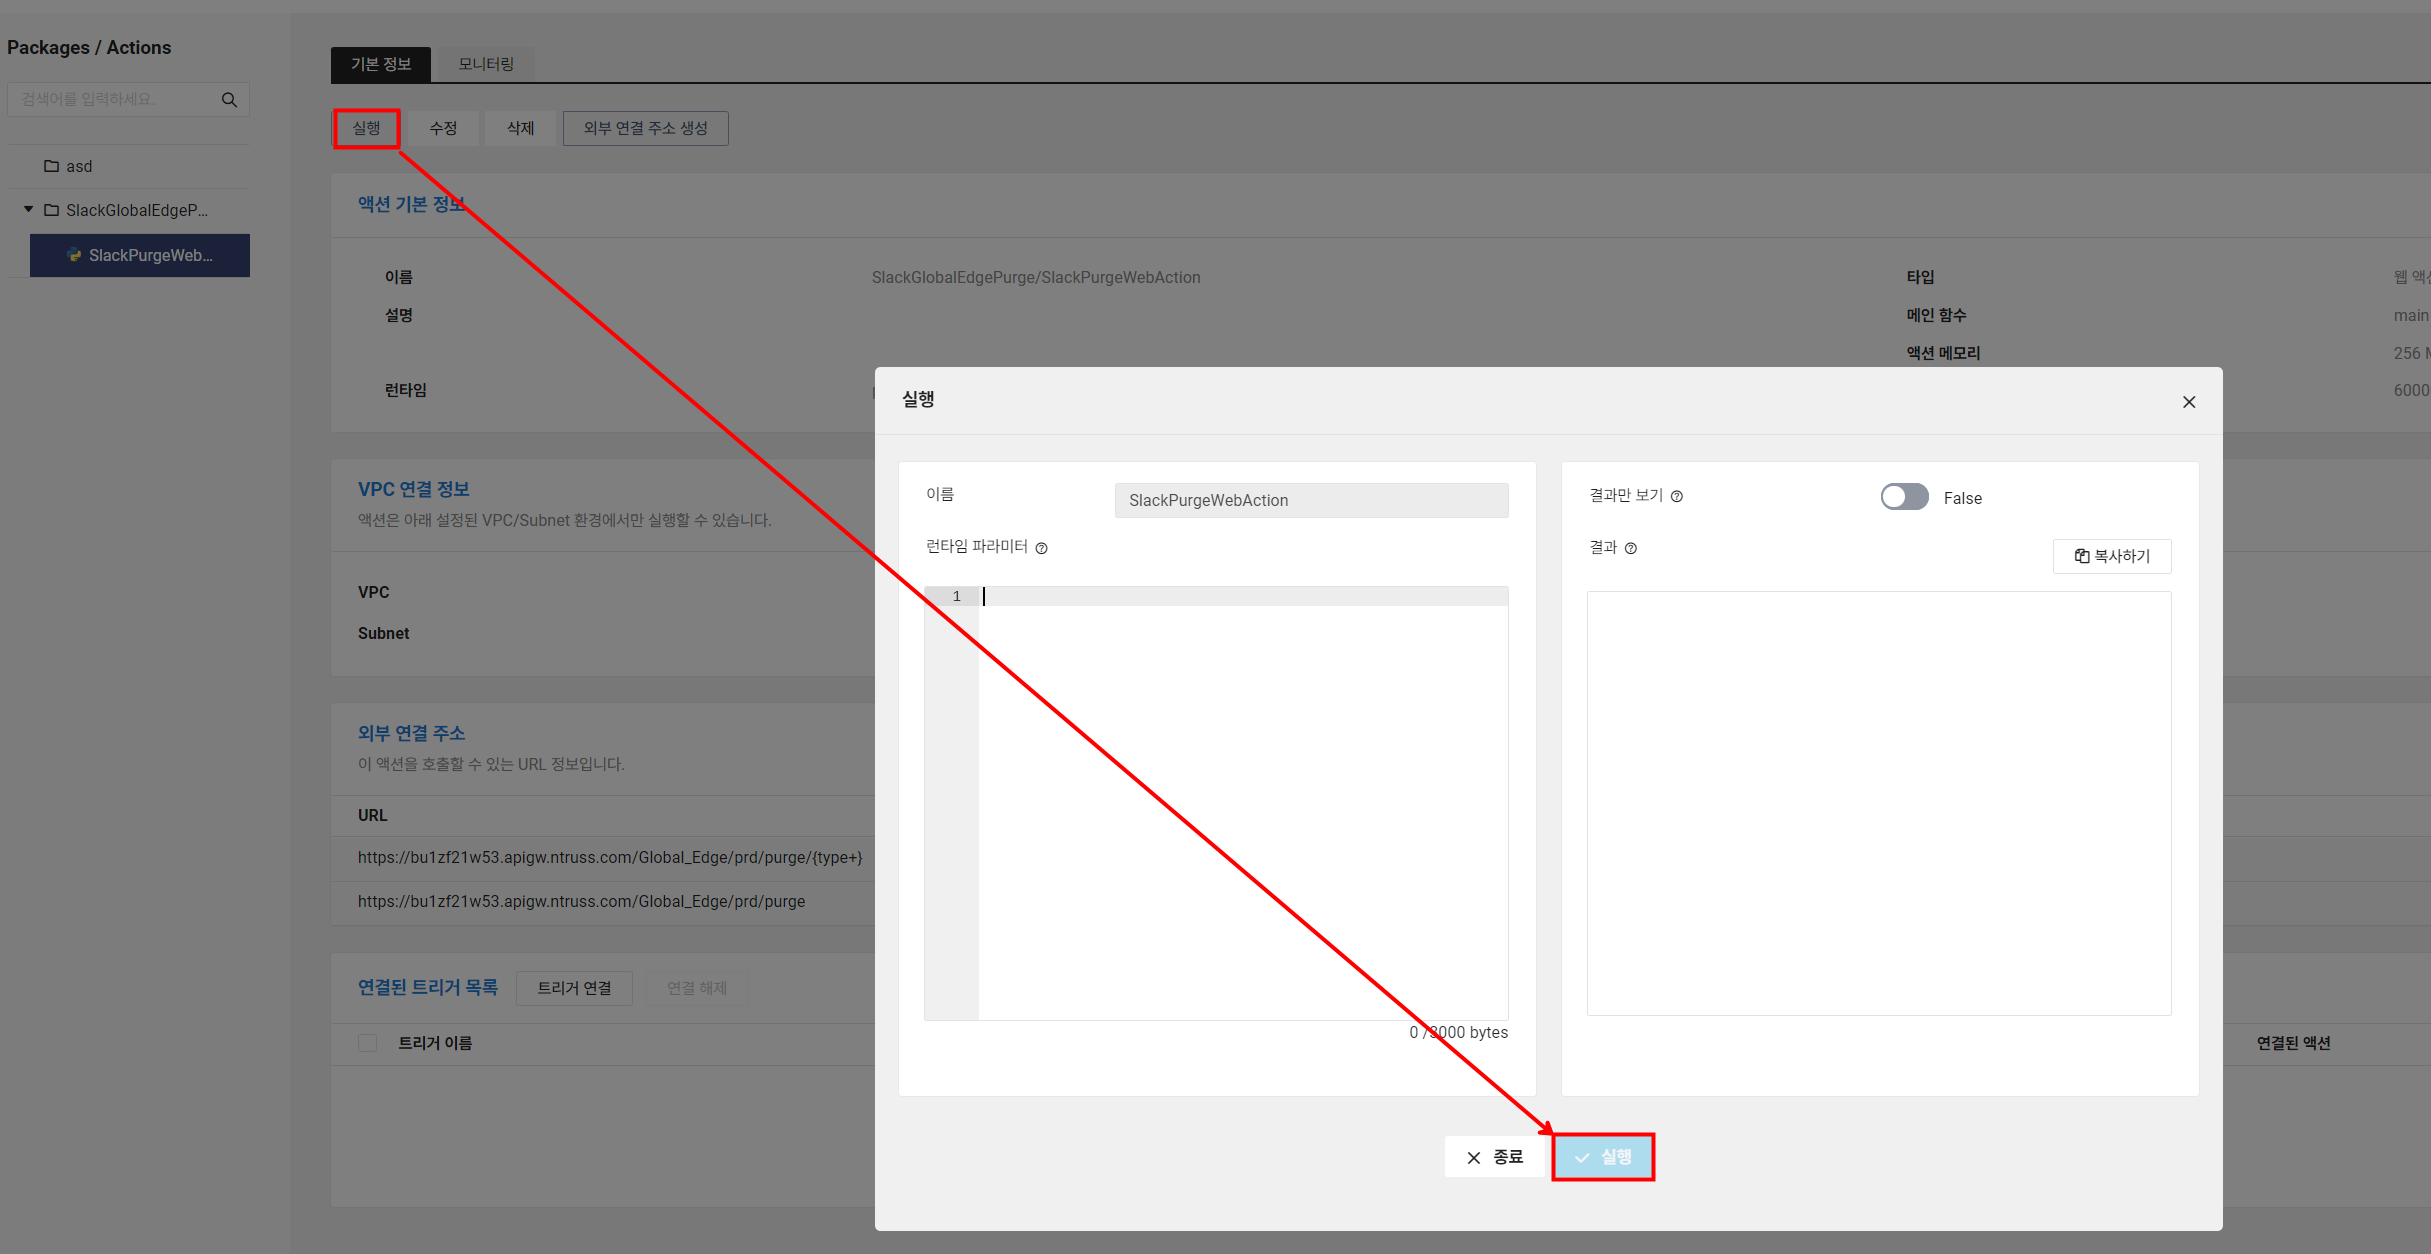
Task: Click the Python icon on SlackPurgeWeb item
Action: [x=74, y=255]
